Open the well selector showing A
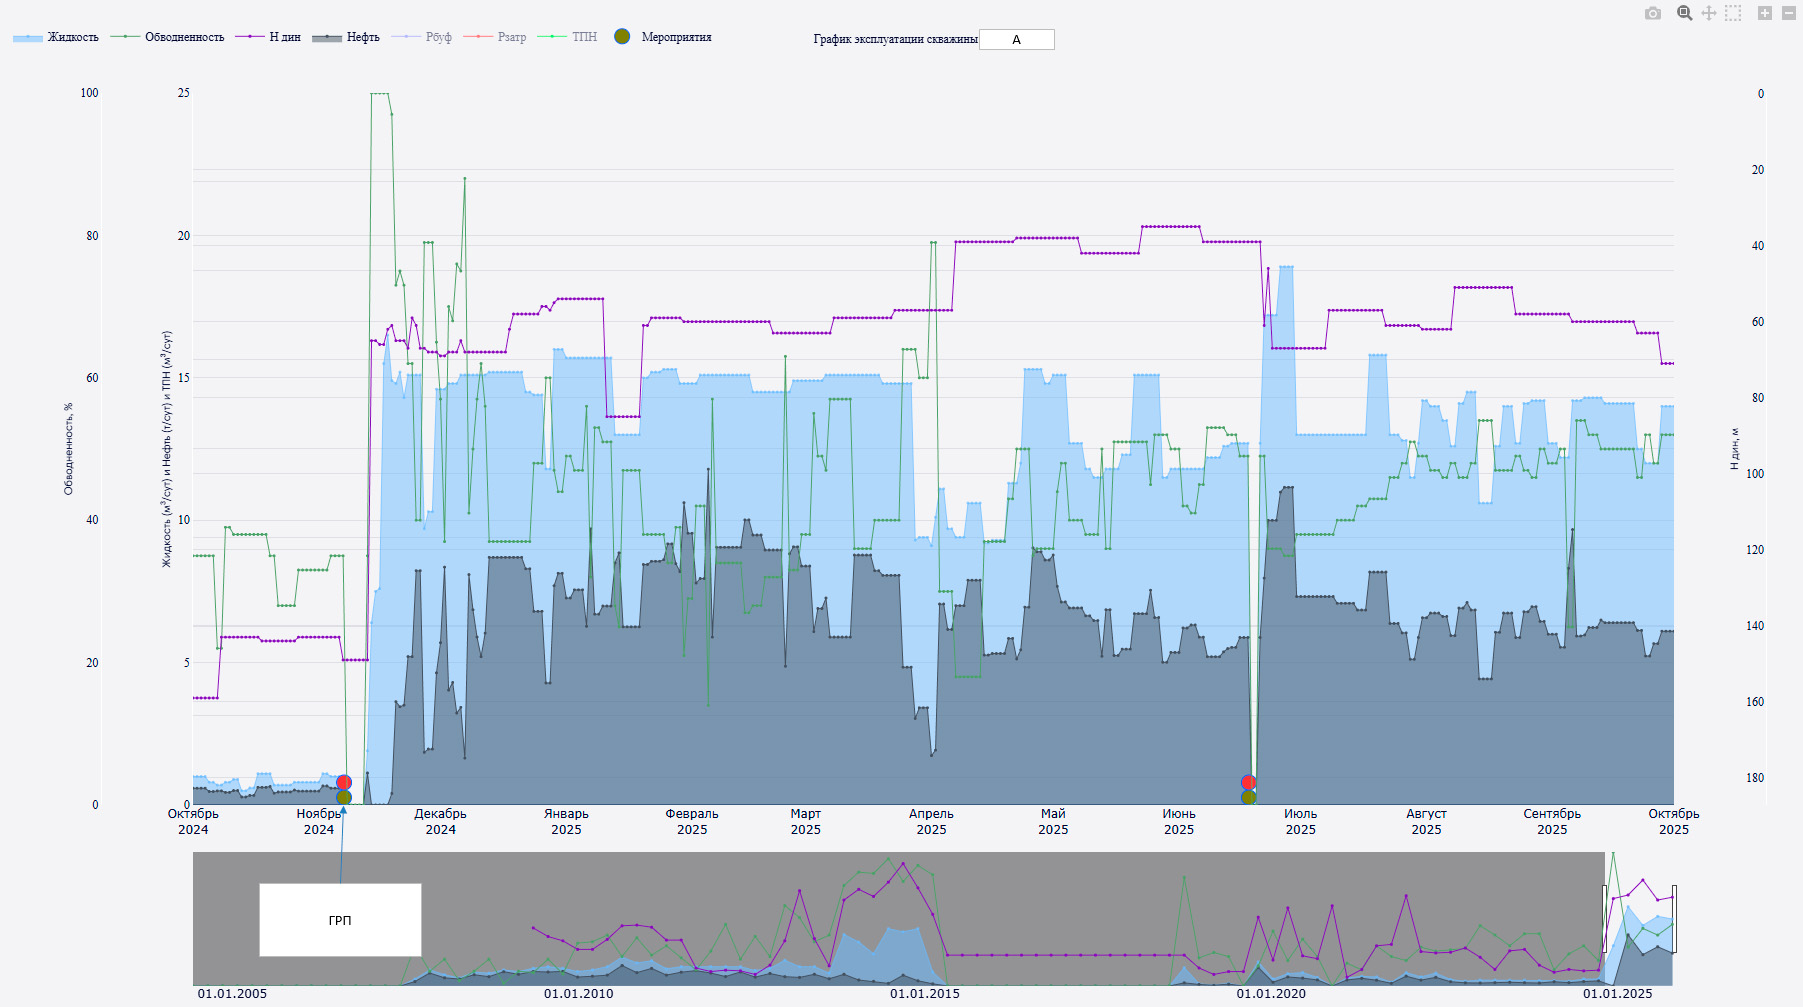Image resolution: width=1803 pixels, height=1007 pixels. 1016,40
